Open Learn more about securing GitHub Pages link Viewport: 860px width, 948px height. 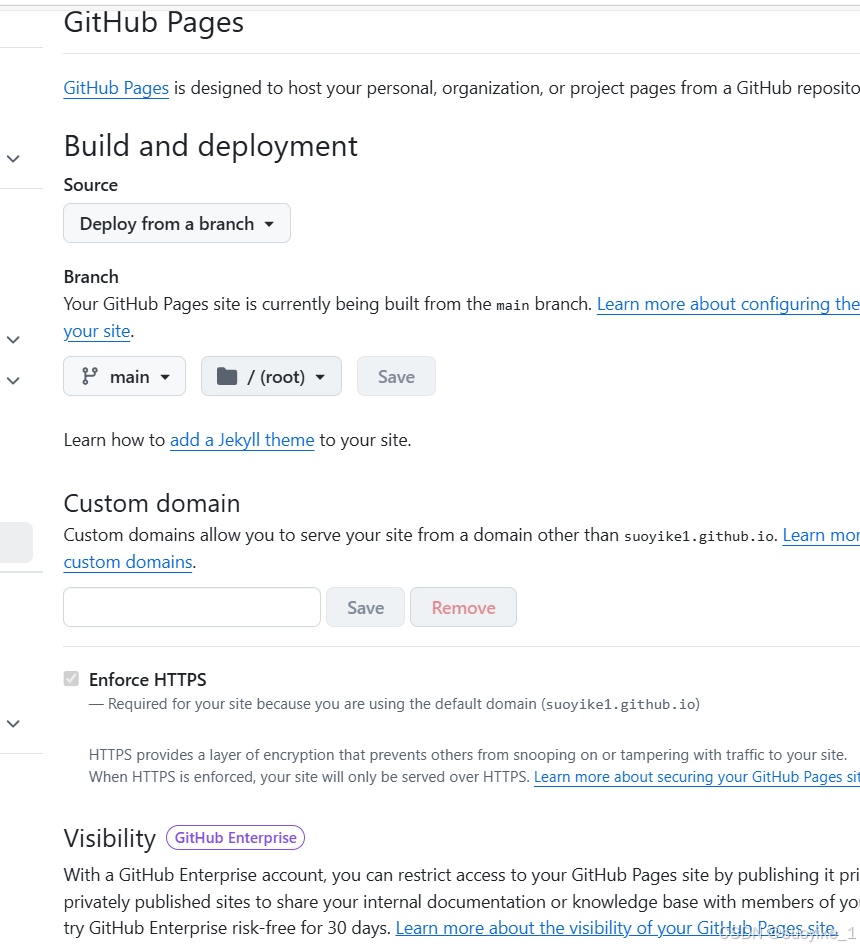click(x=697, y=777)
